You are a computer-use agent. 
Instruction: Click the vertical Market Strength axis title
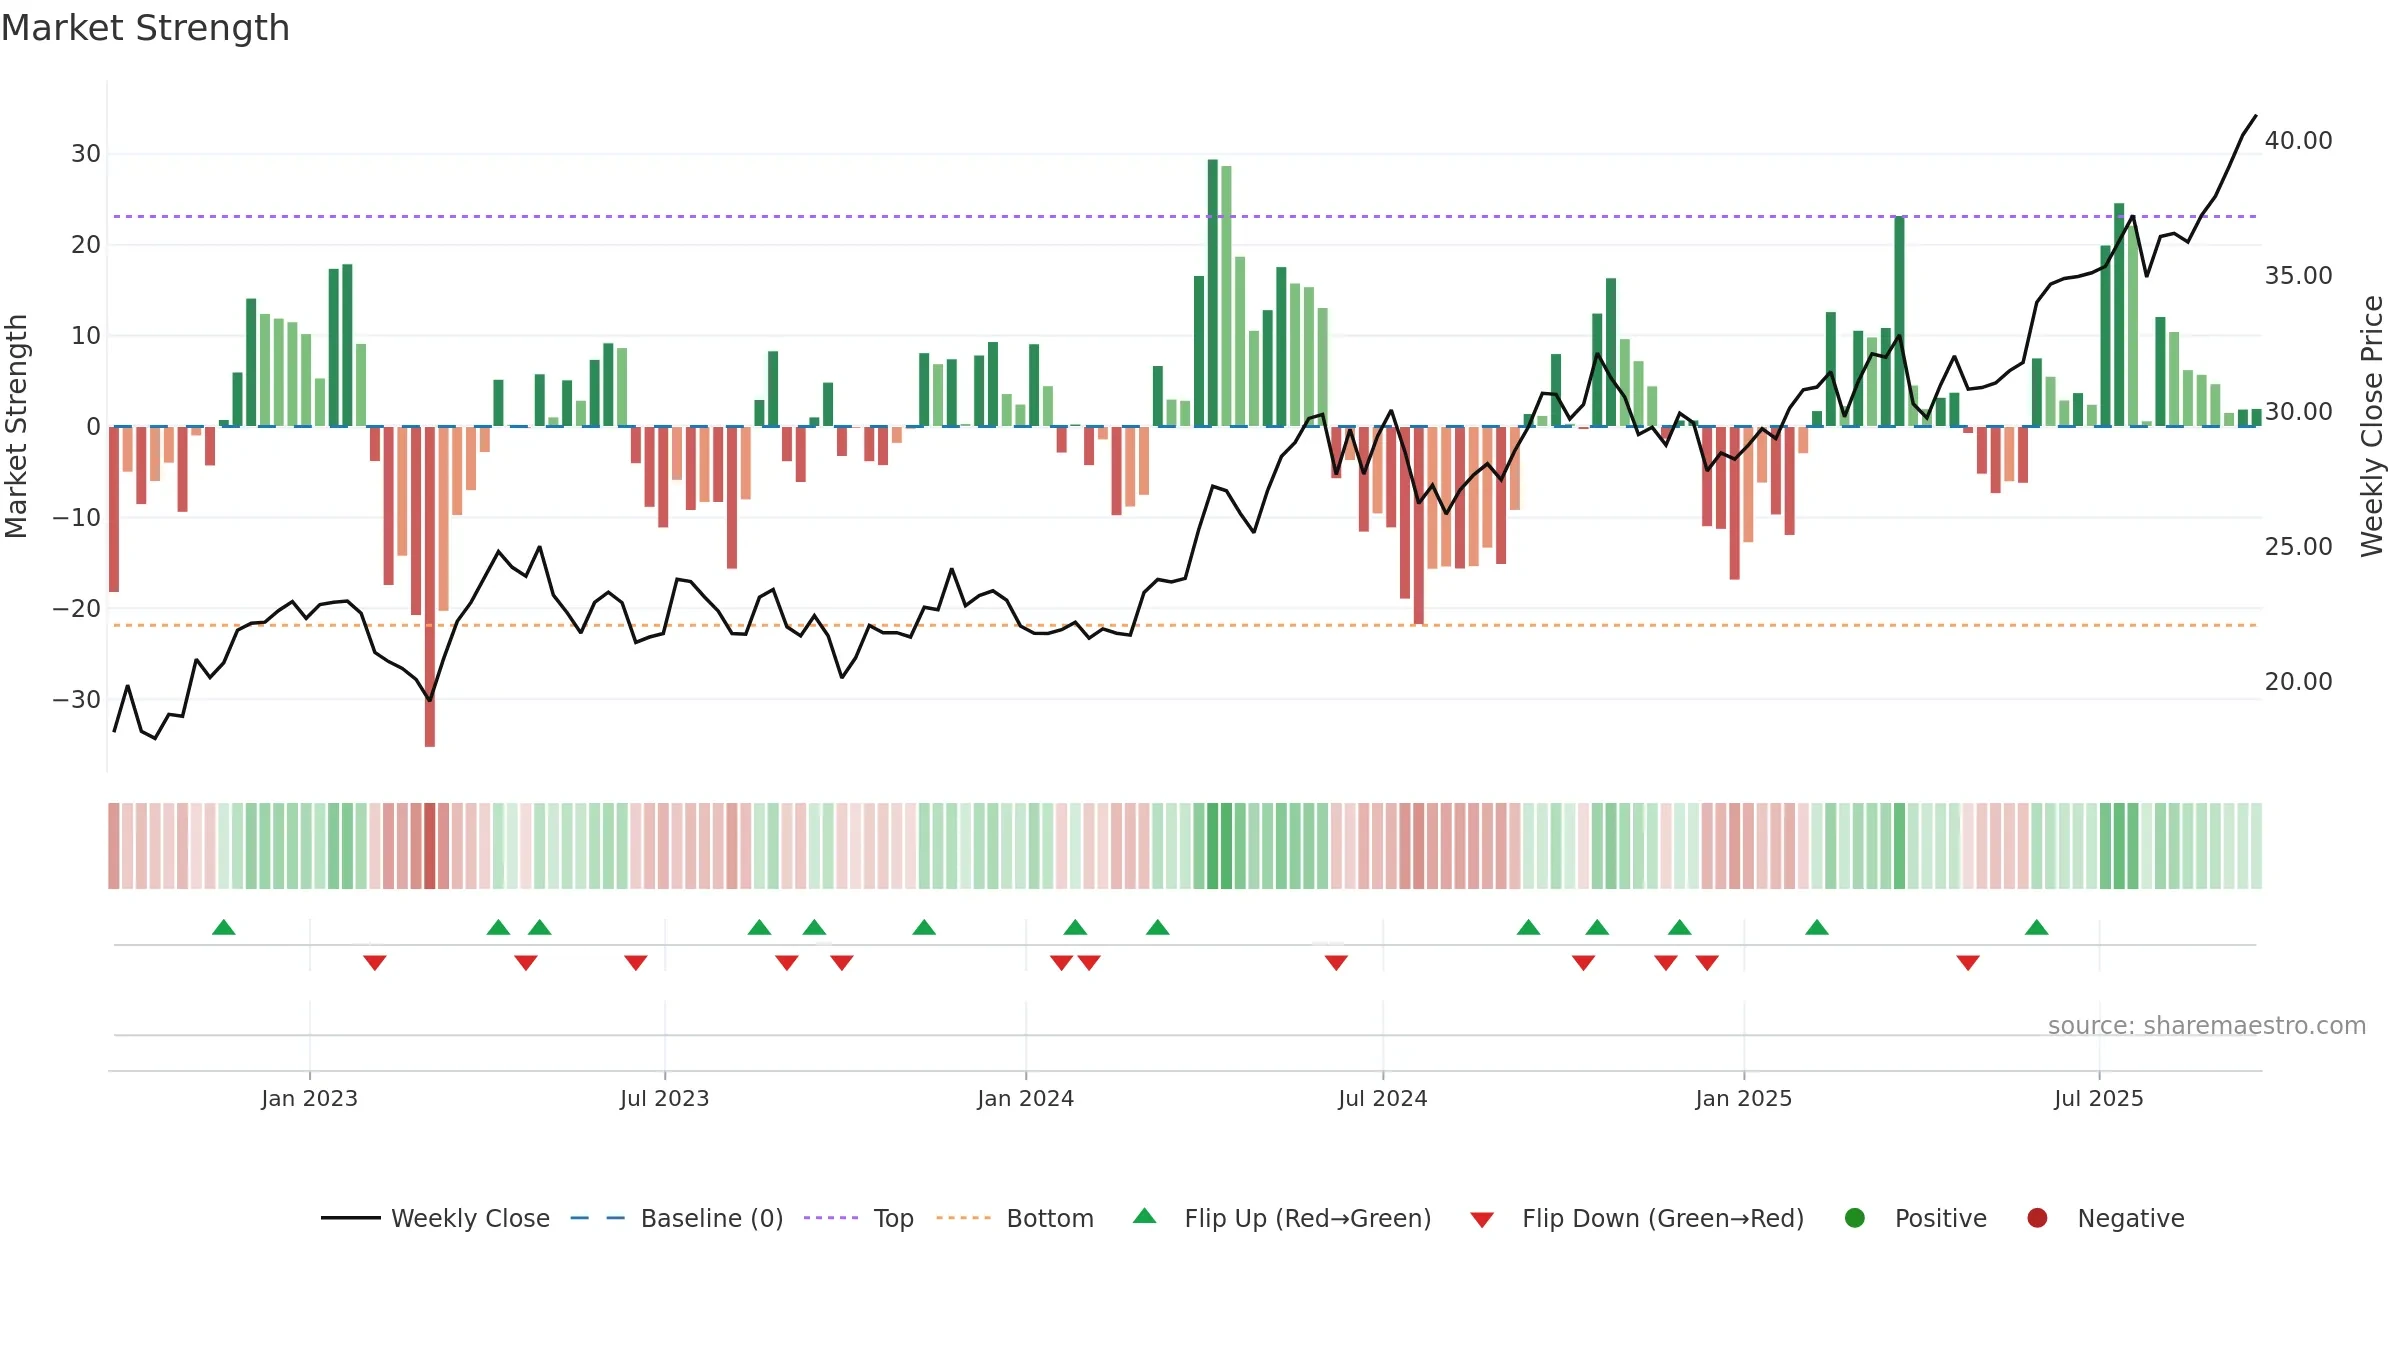tap(16, 426)
